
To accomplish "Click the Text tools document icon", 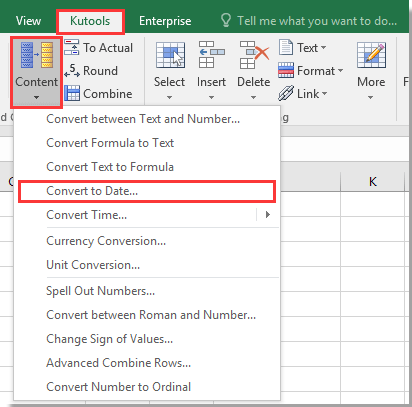I will (286, 47).
